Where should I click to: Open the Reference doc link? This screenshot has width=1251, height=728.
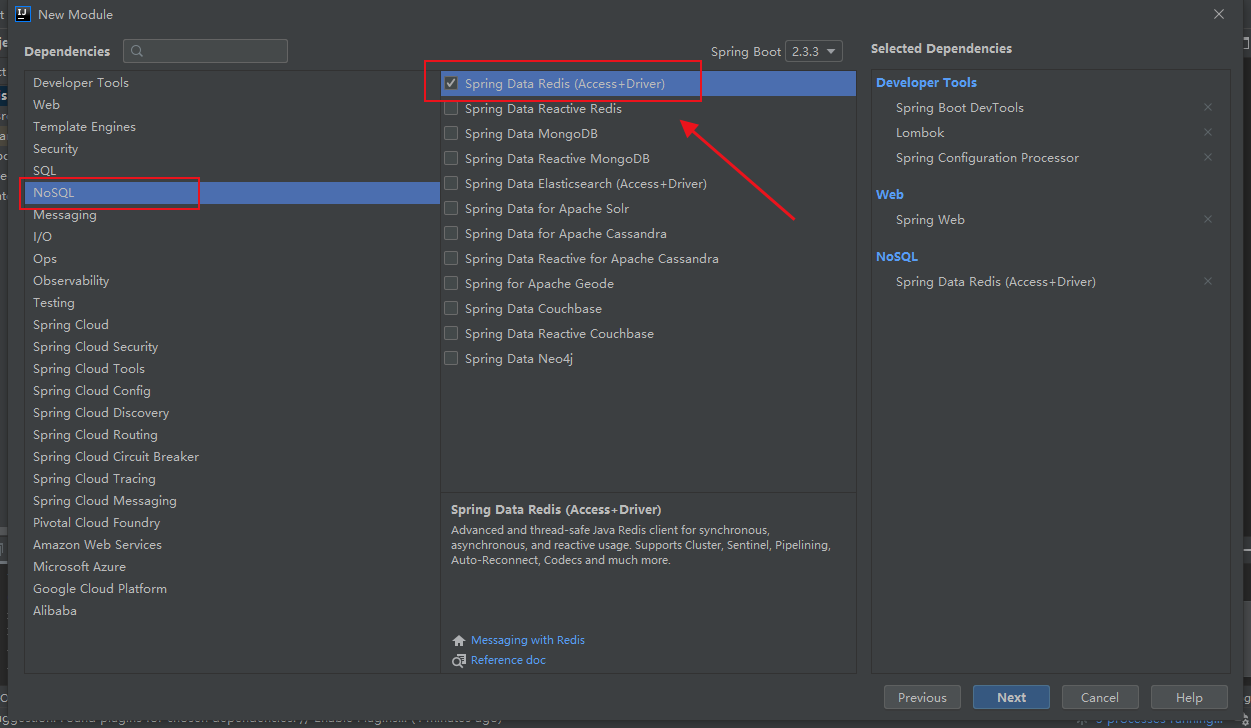click(508, 660)
